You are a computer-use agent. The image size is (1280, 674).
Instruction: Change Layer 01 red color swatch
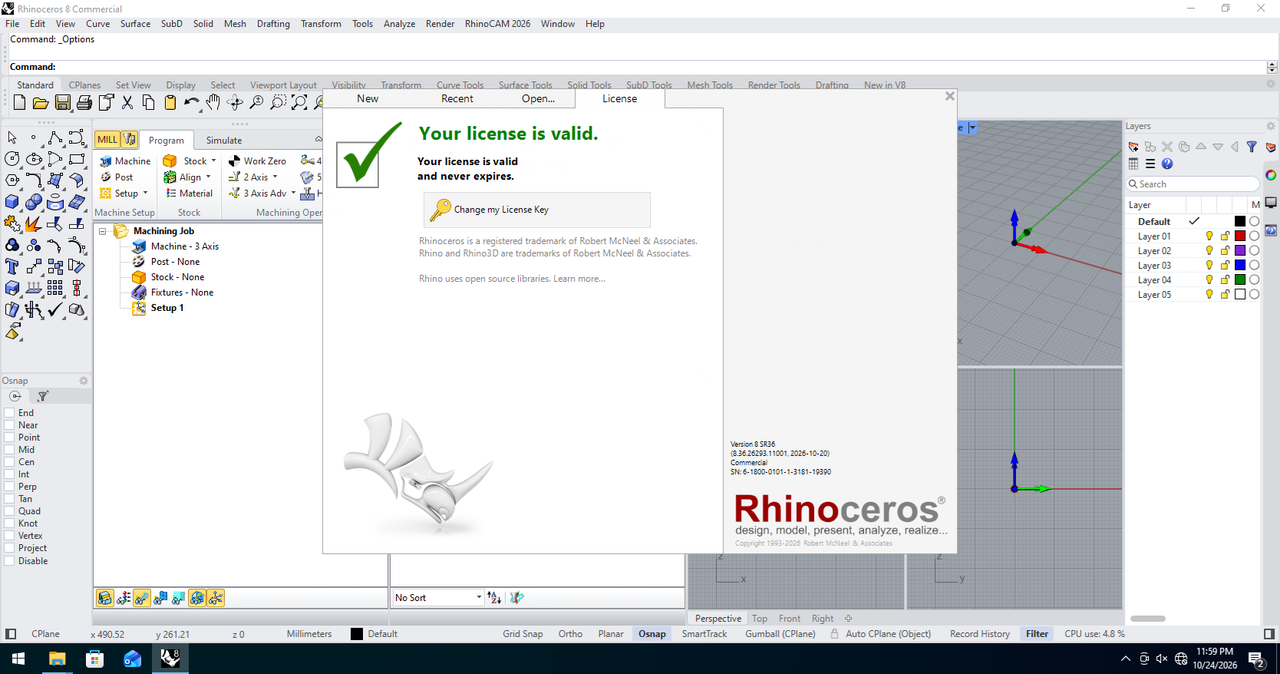(x=1240, y=236)
